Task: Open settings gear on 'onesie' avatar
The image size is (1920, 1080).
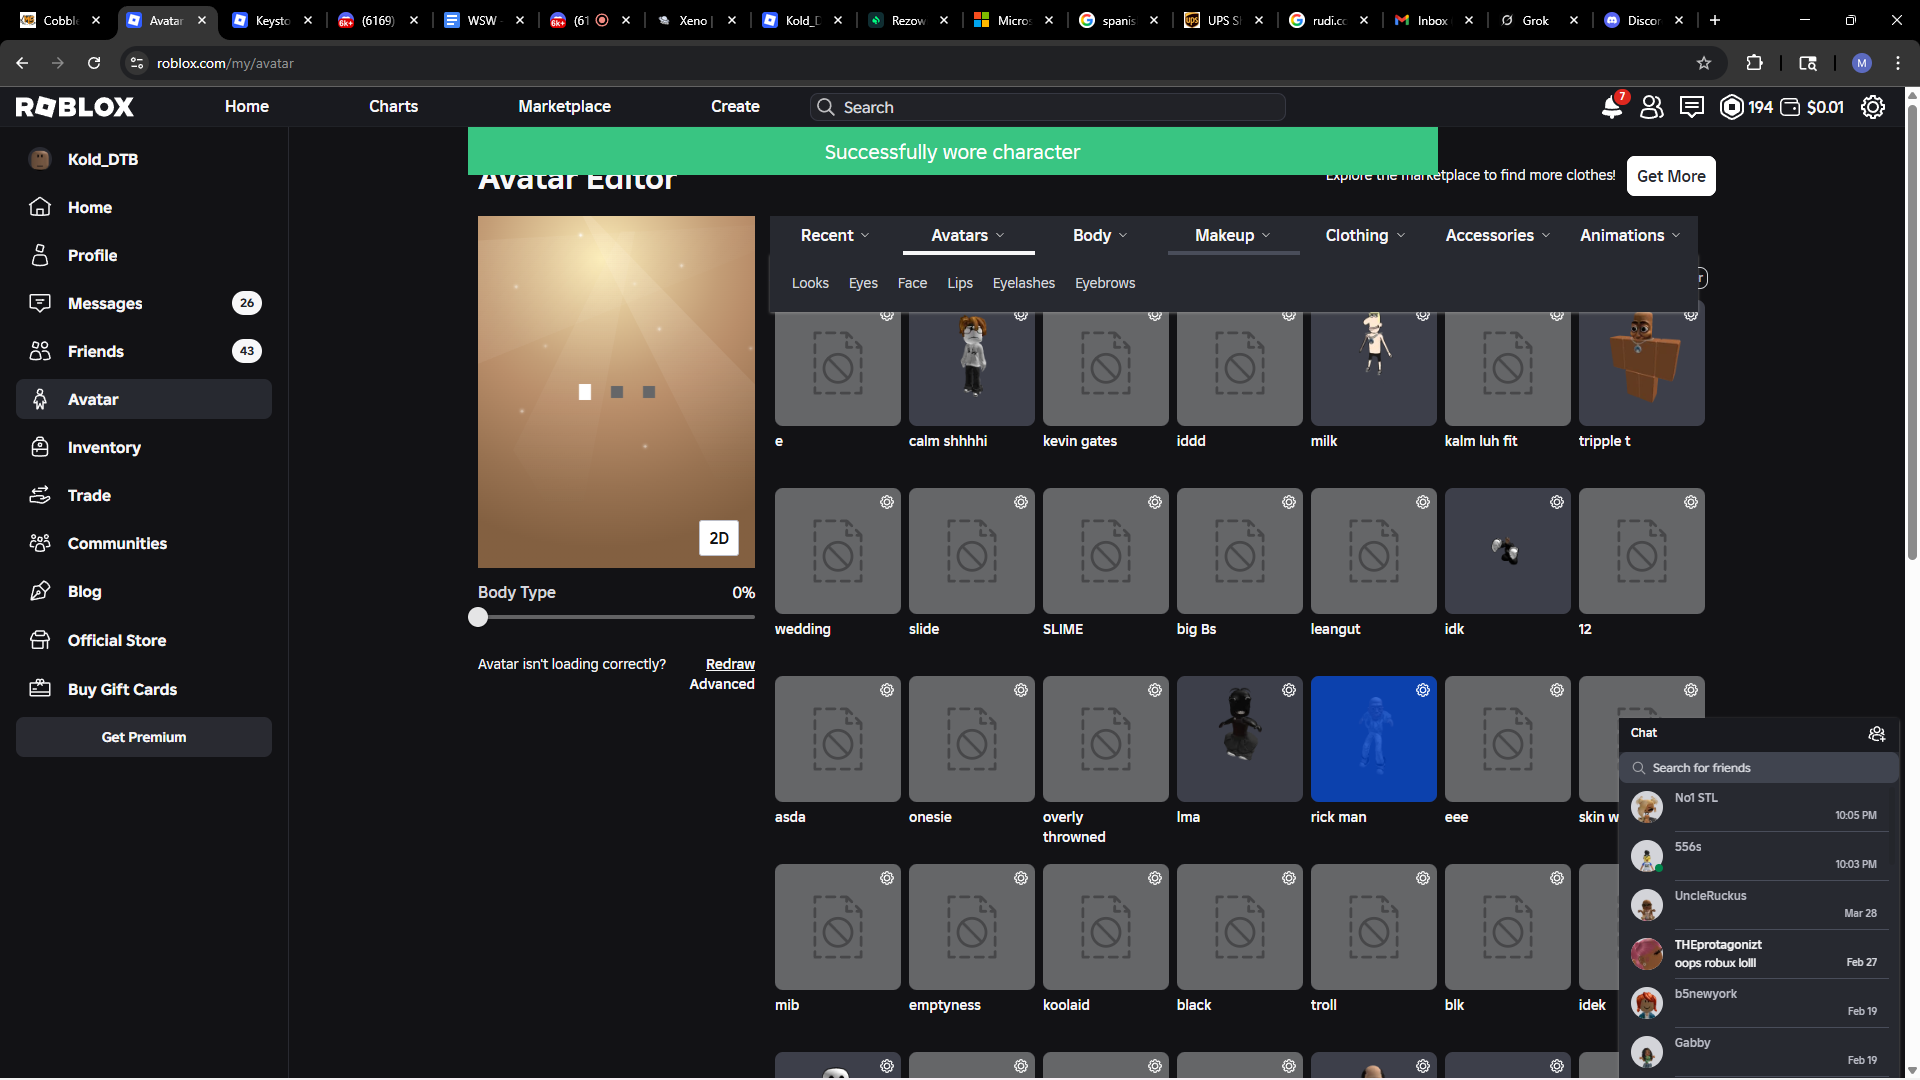Action: pyautogui.click(x=1021, y=690)
